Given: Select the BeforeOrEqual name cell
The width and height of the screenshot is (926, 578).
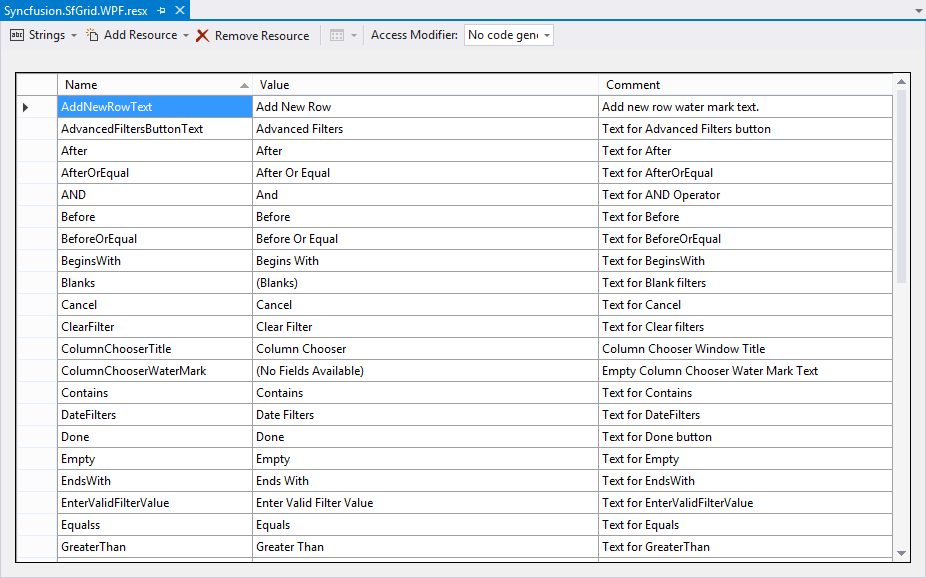Looking at the screenshot, I should pos(155,239).
